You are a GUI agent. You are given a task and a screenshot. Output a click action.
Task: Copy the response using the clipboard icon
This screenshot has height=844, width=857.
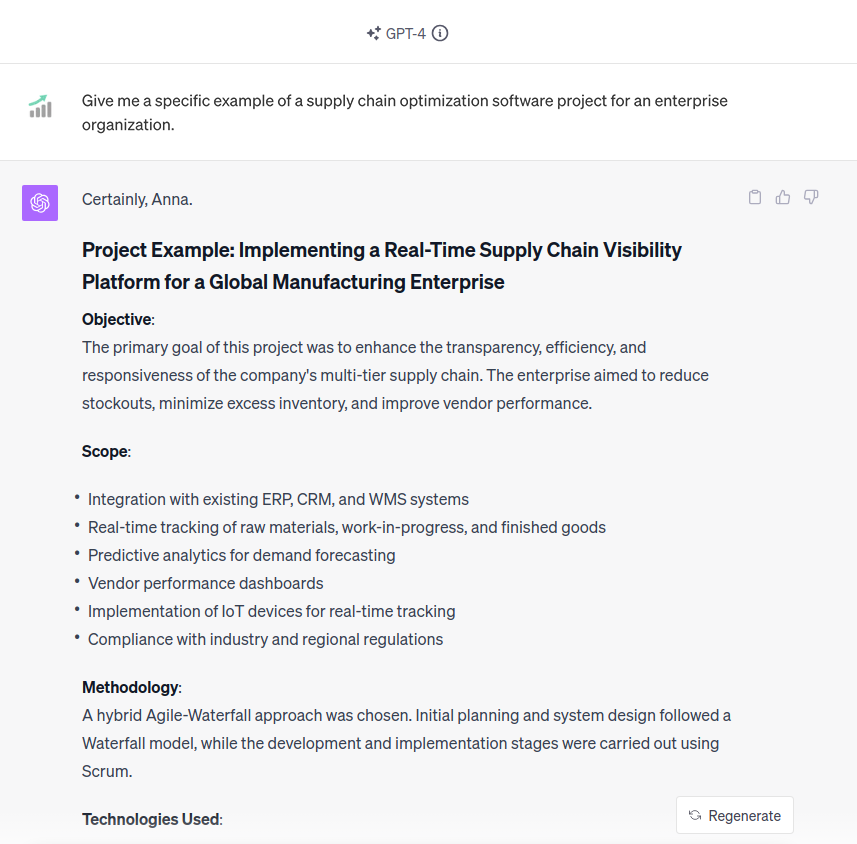755,197
